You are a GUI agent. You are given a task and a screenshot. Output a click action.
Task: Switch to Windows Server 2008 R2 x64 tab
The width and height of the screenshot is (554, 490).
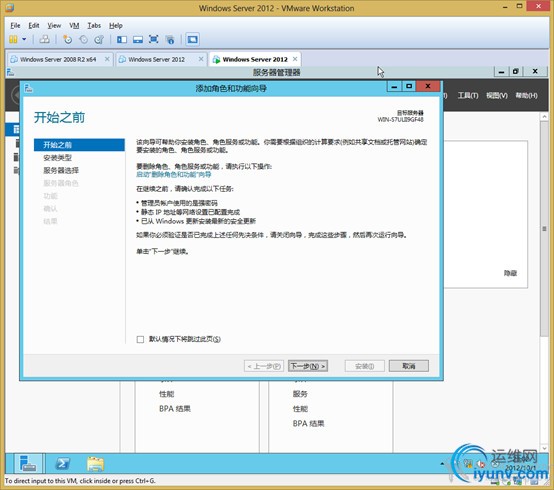tap(58, 59)
